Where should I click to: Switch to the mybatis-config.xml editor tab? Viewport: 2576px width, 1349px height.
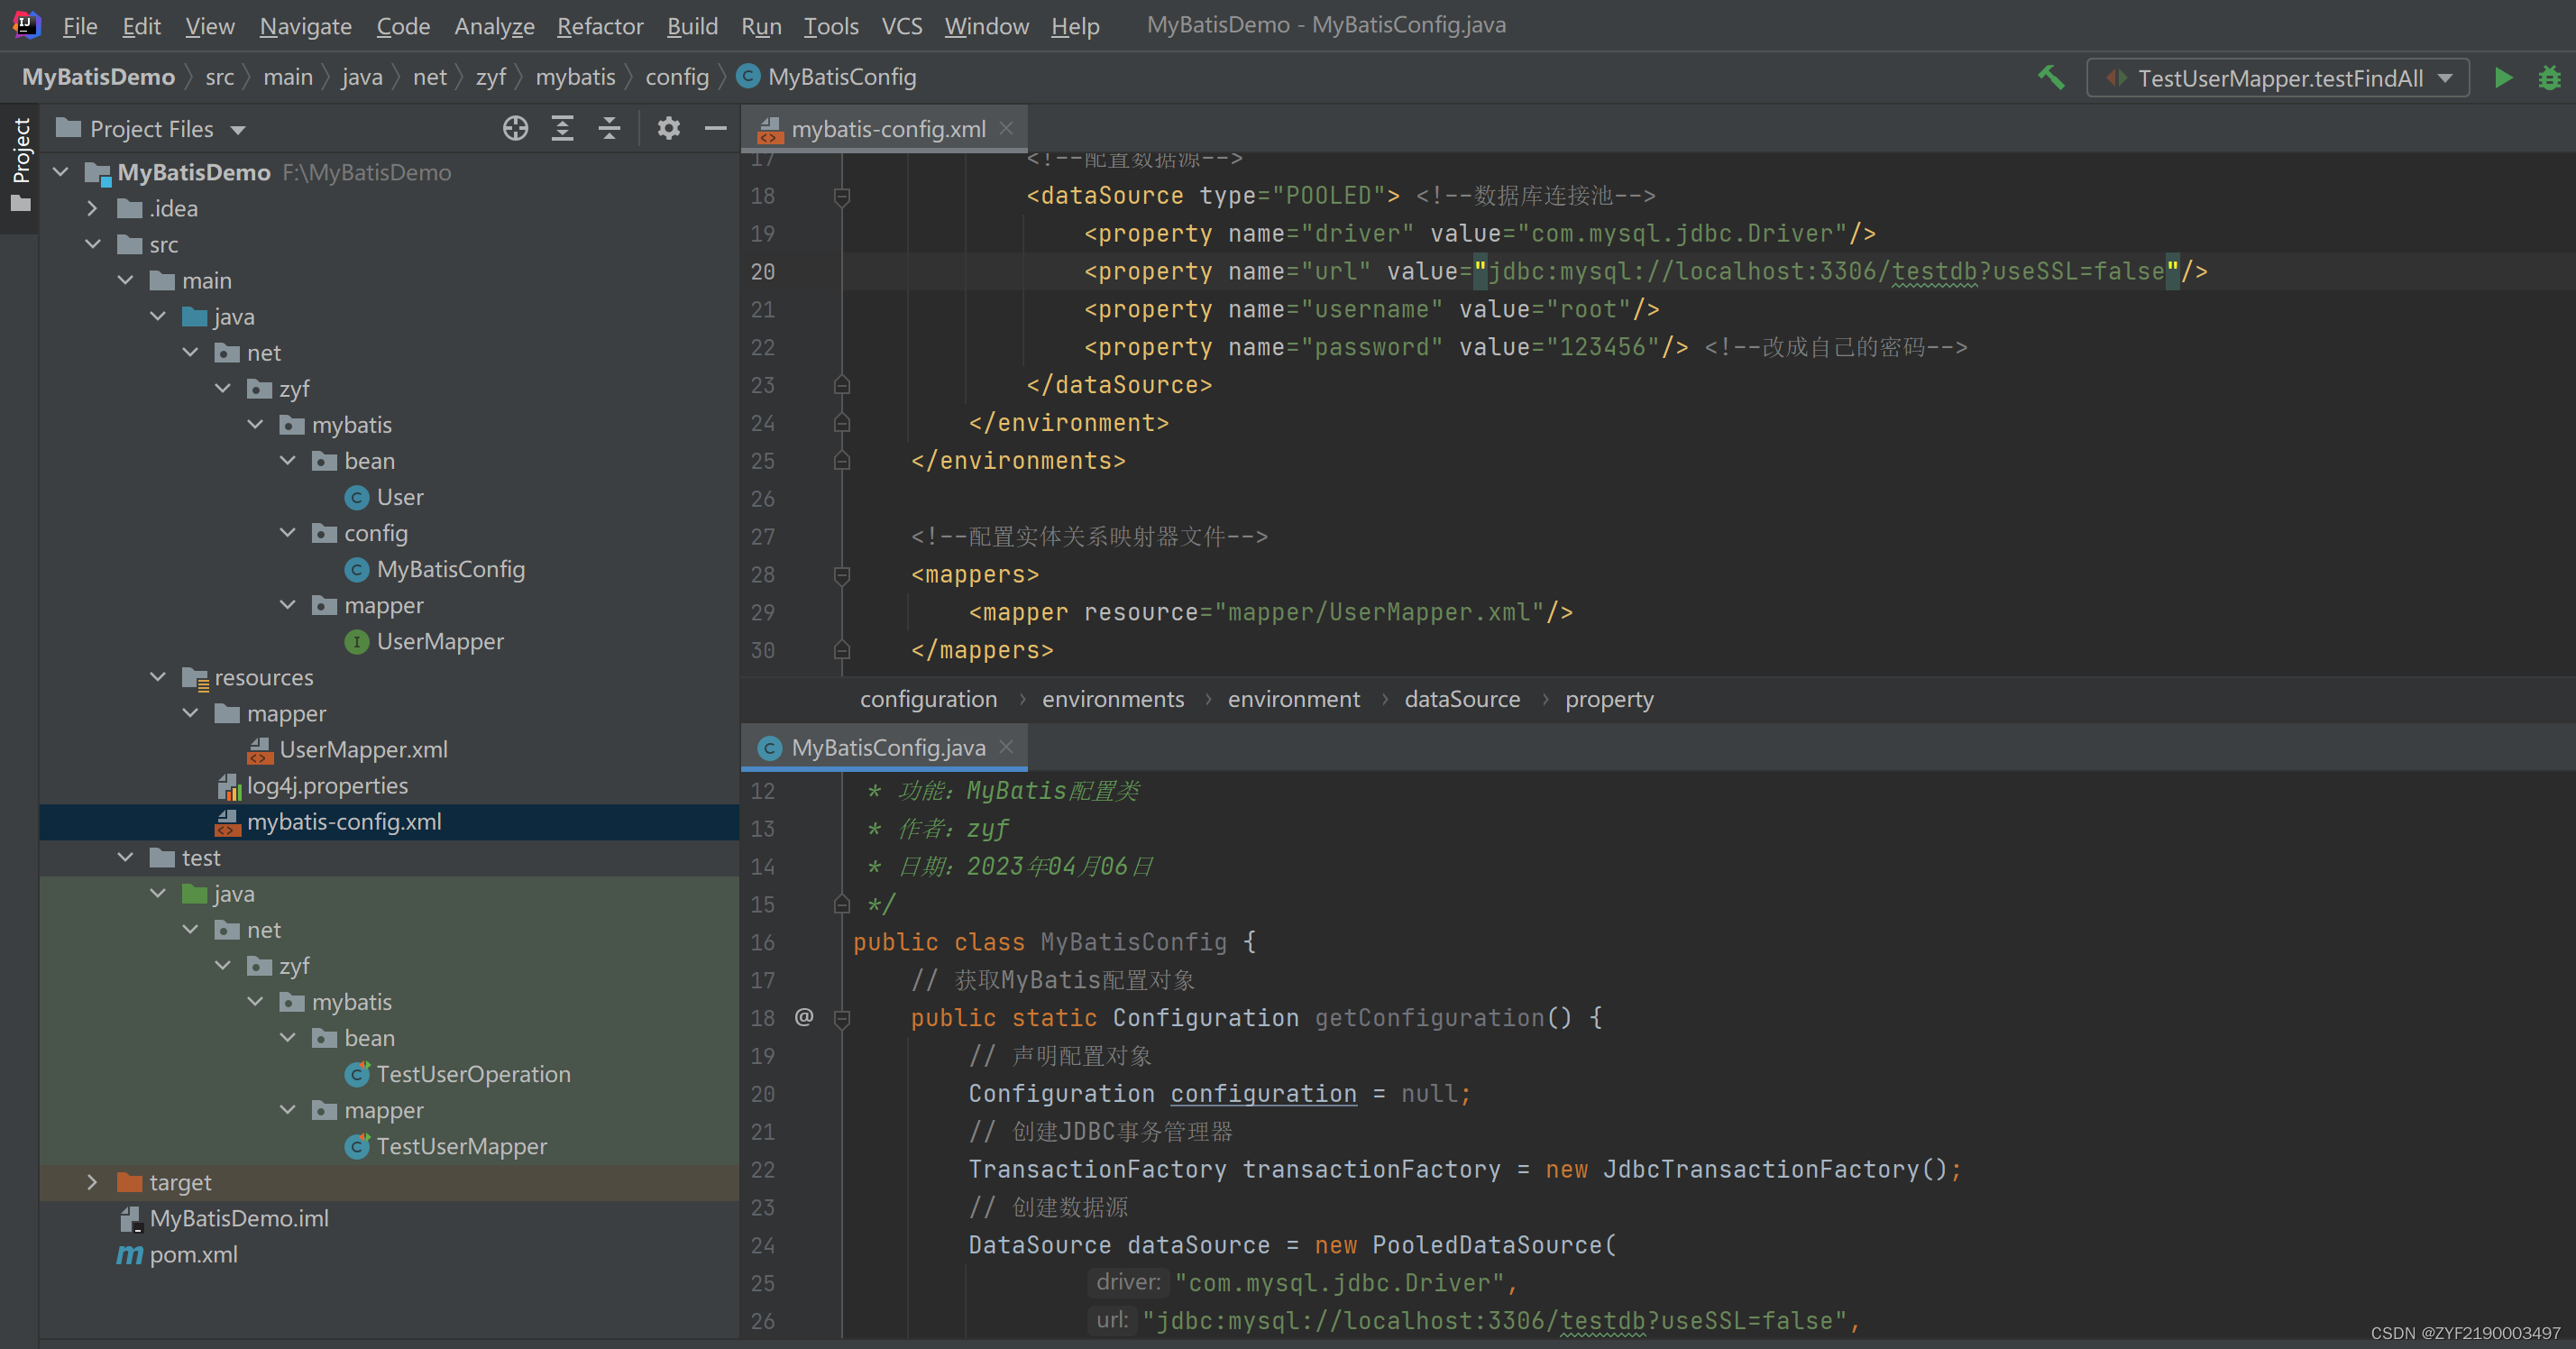[887, 129]
